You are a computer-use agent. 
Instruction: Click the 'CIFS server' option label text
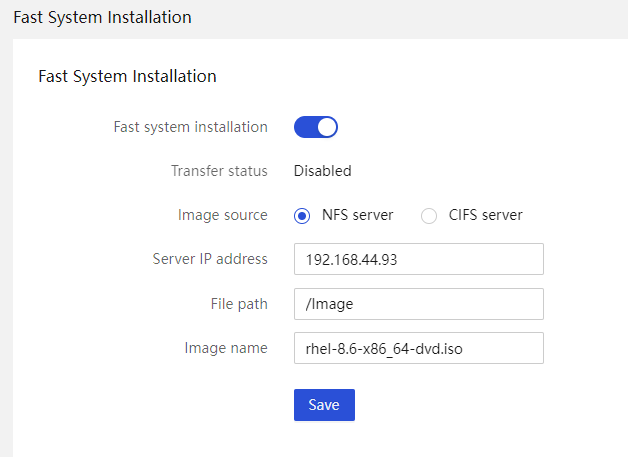[485, 215]
